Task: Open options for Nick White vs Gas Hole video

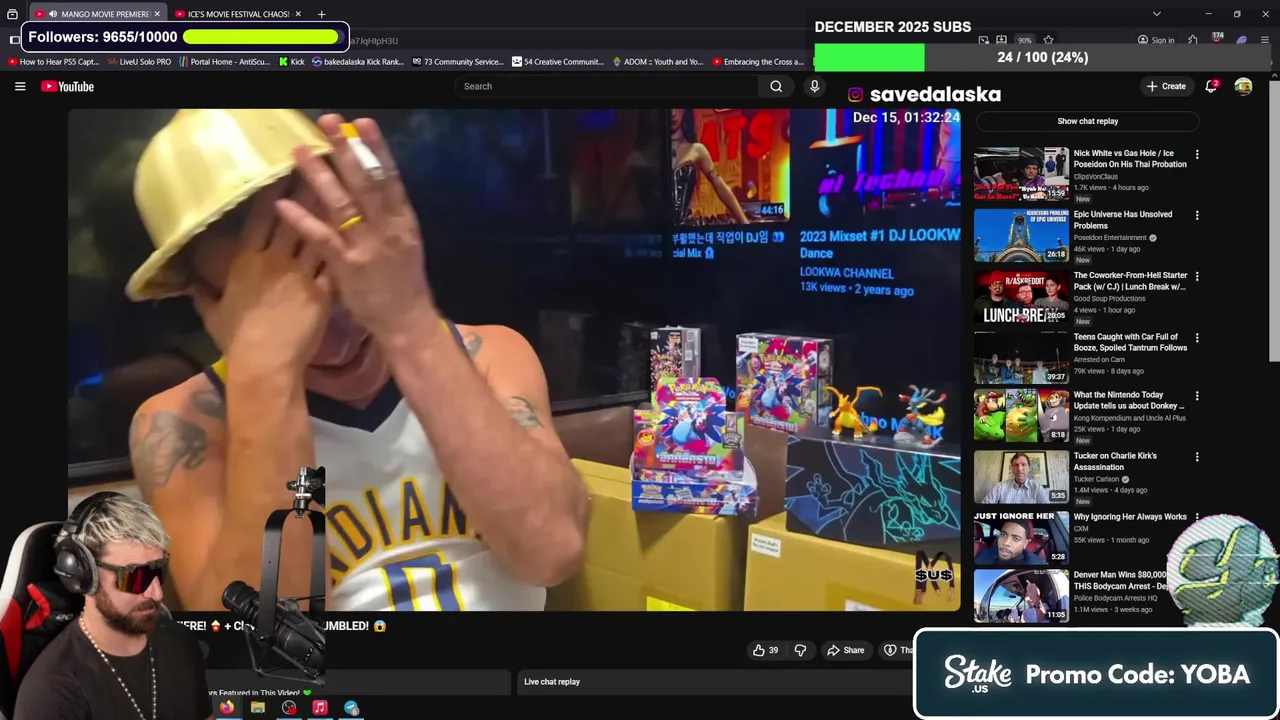Action: [1197, 154]
